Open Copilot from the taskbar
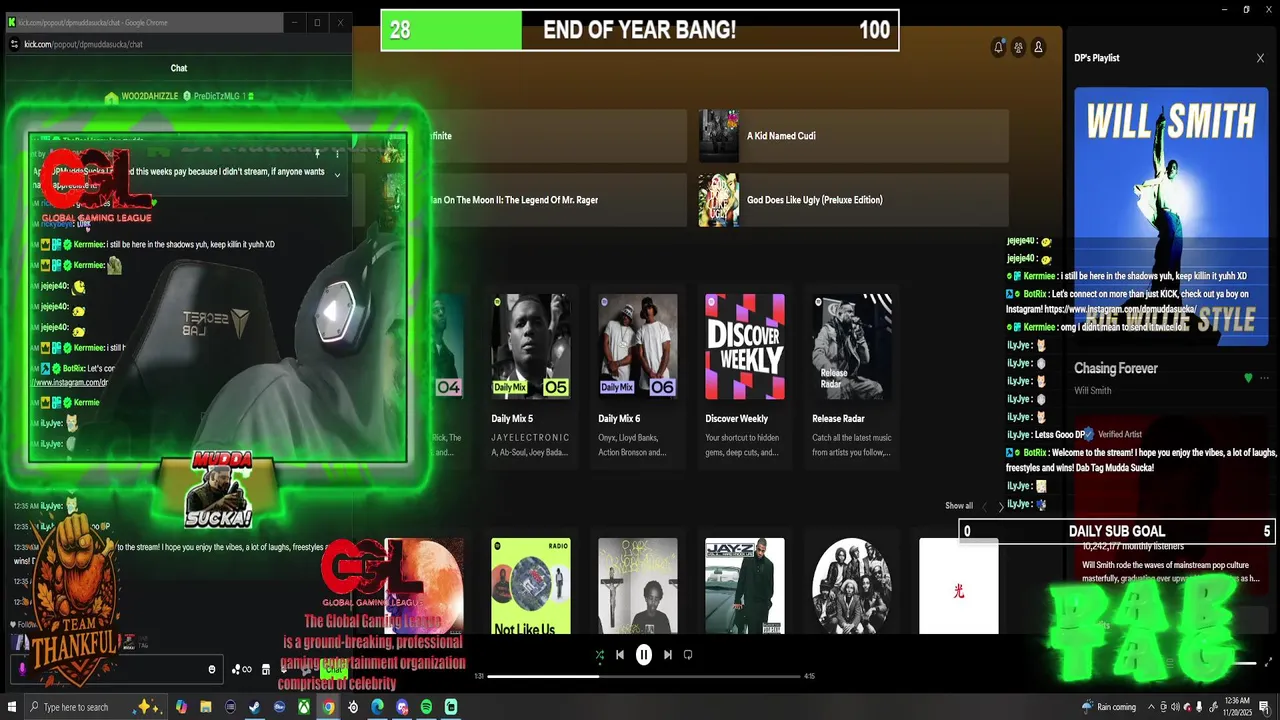This screenshot has width=1280, height=720. click(181, 707)
